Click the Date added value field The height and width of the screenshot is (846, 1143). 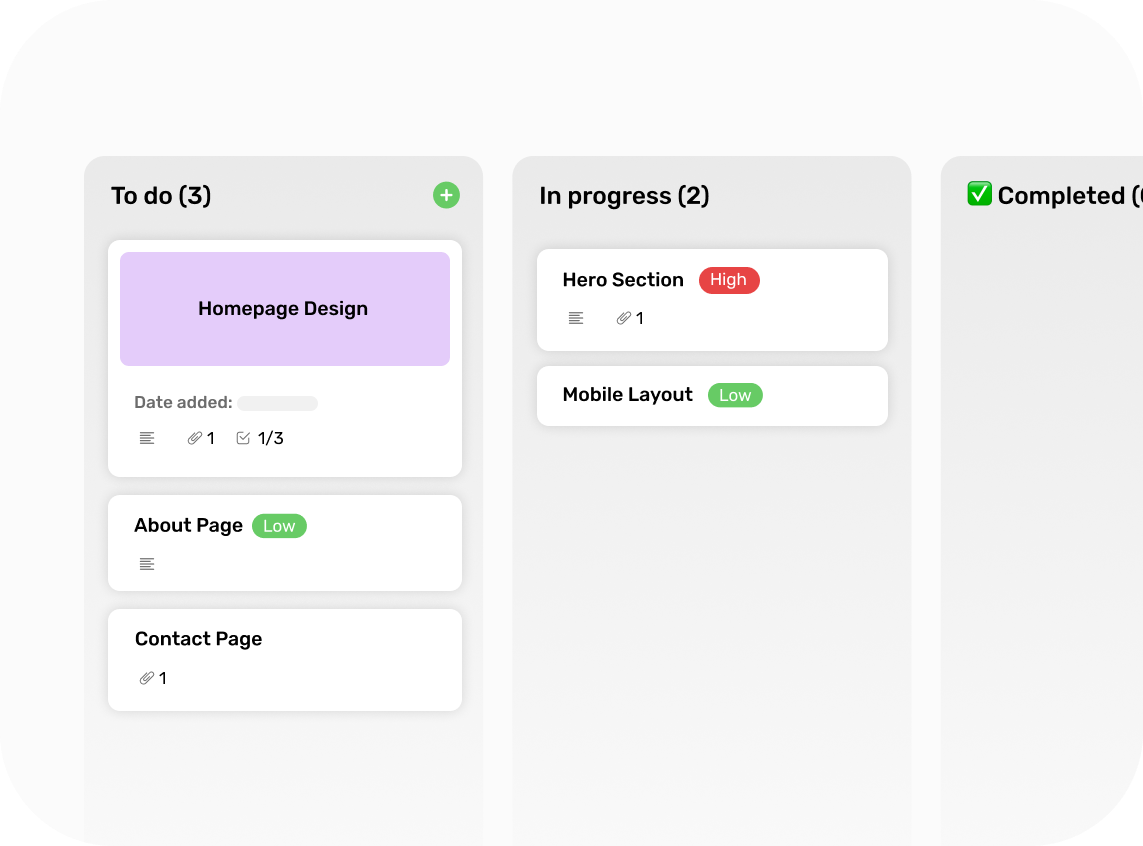[x=277, y=403]
